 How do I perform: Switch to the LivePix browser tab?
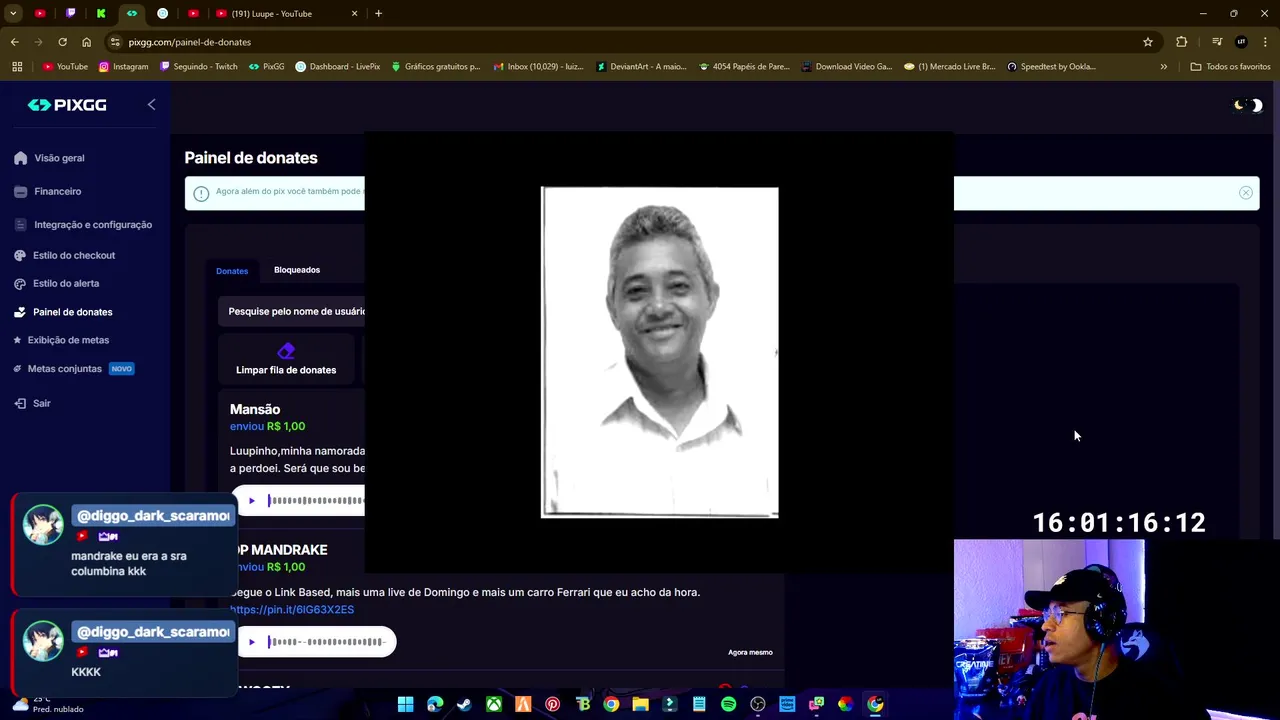pos(162,14)
